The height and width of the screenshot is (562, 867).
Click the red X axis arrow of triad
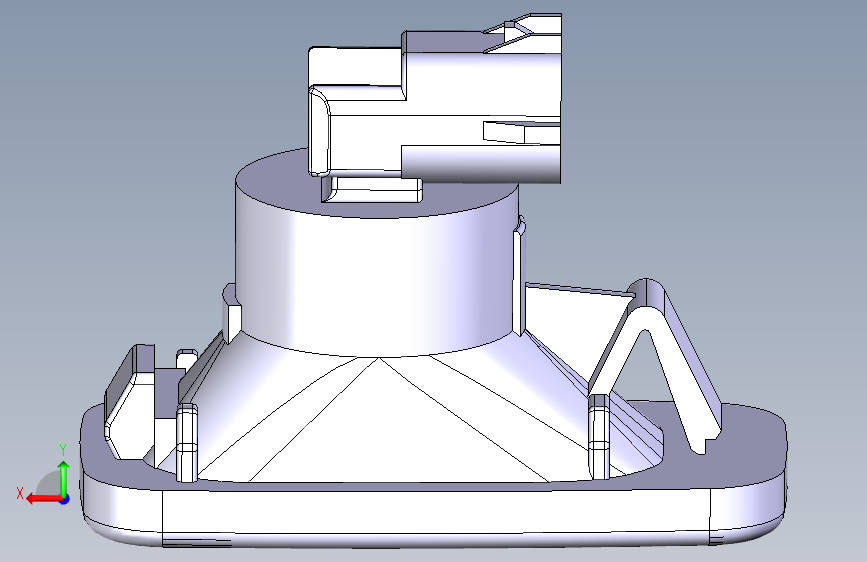point(43,499)
